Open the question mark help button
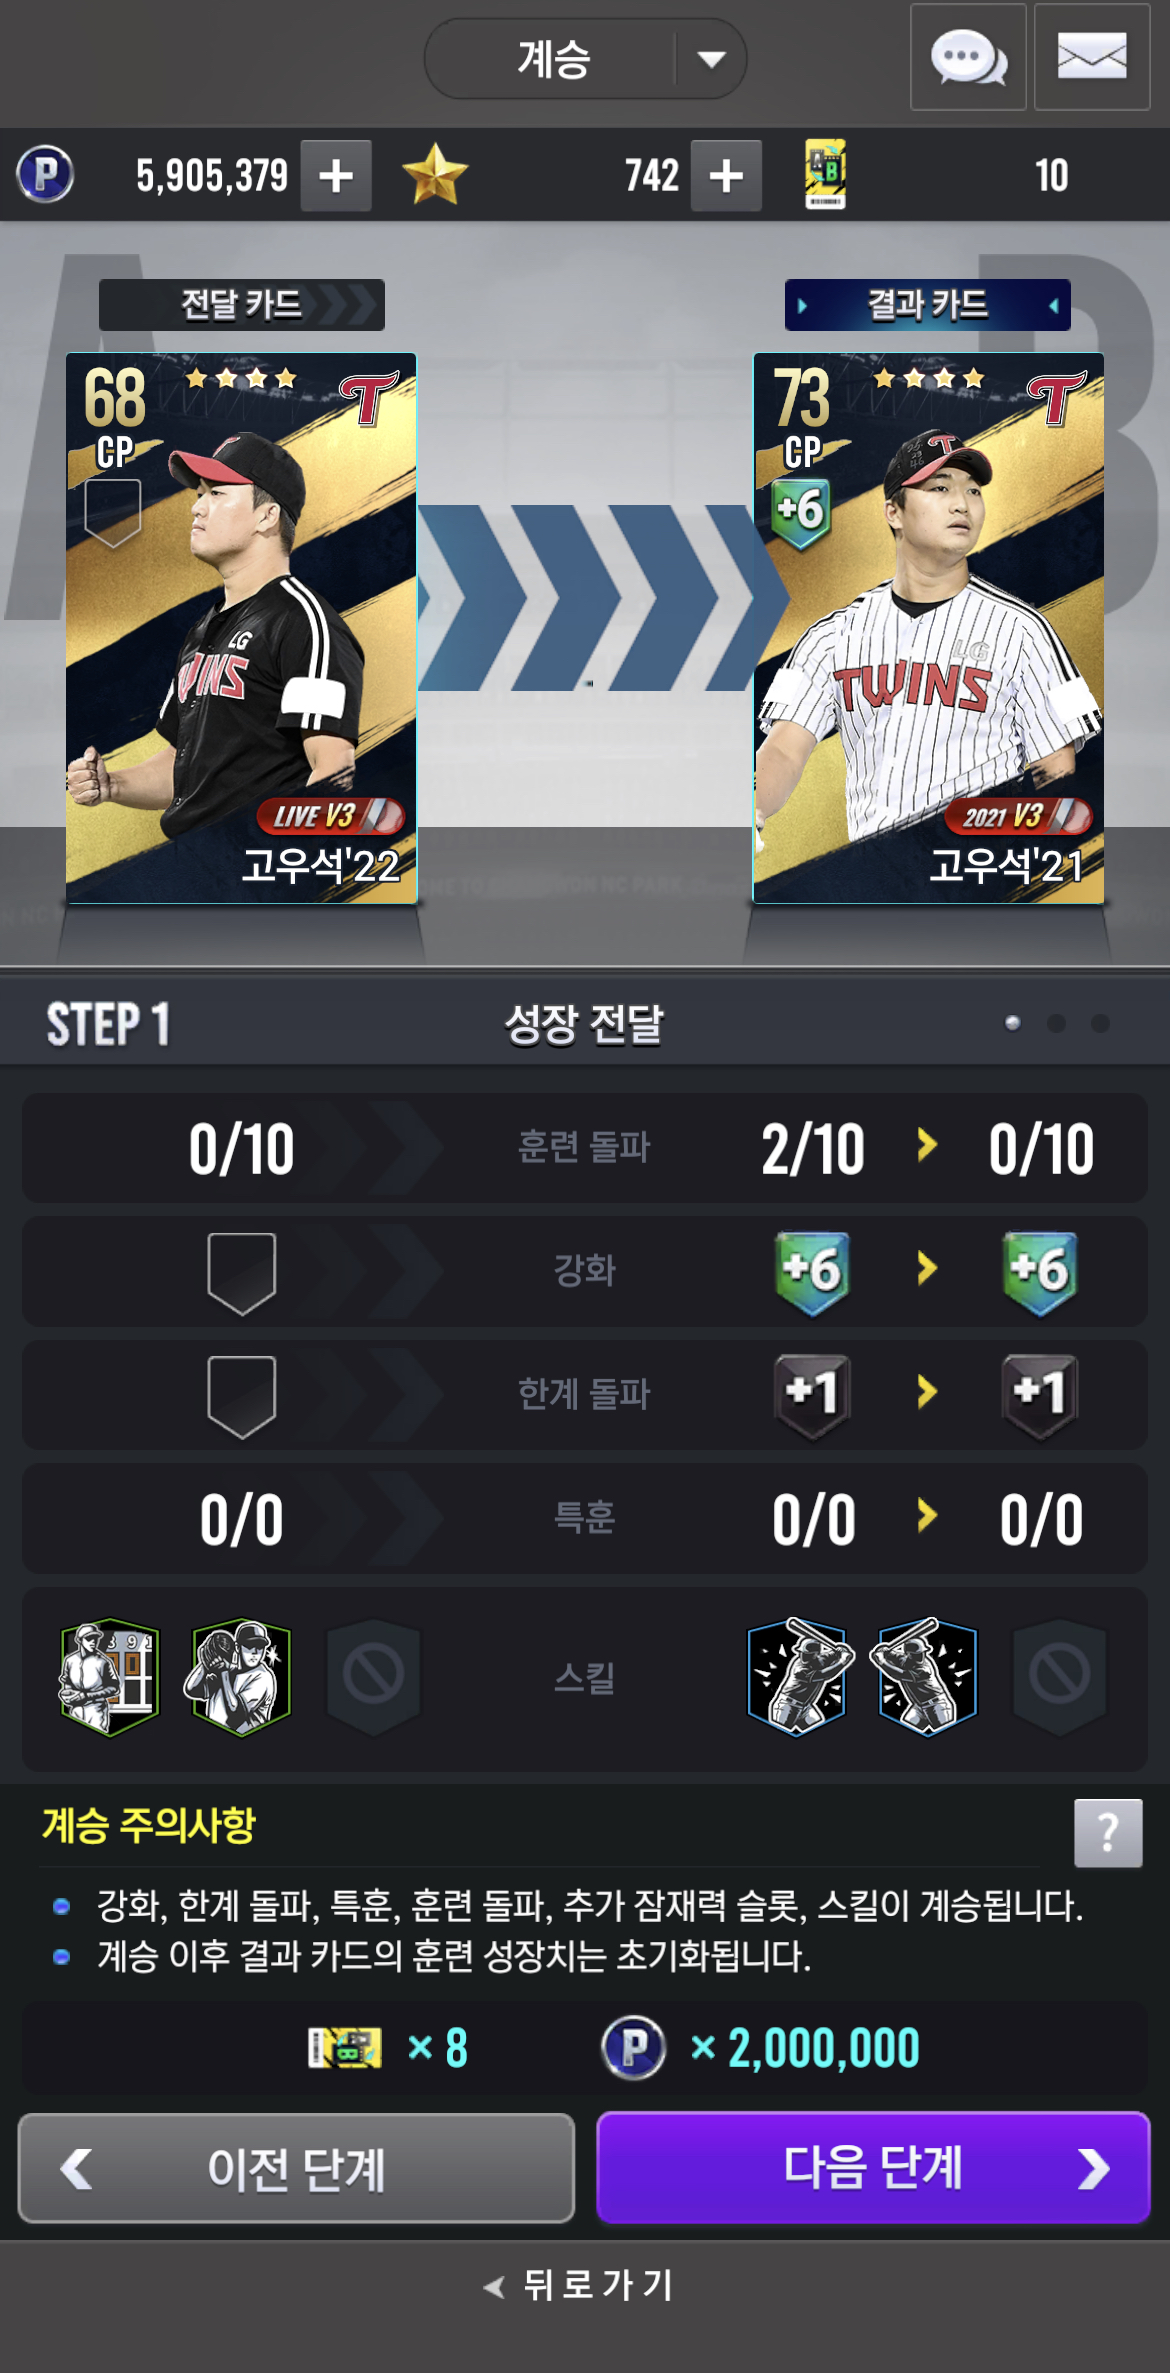This screenshot has width=1170, height=2373. pyautogui.click(x=1108, y=1833)
